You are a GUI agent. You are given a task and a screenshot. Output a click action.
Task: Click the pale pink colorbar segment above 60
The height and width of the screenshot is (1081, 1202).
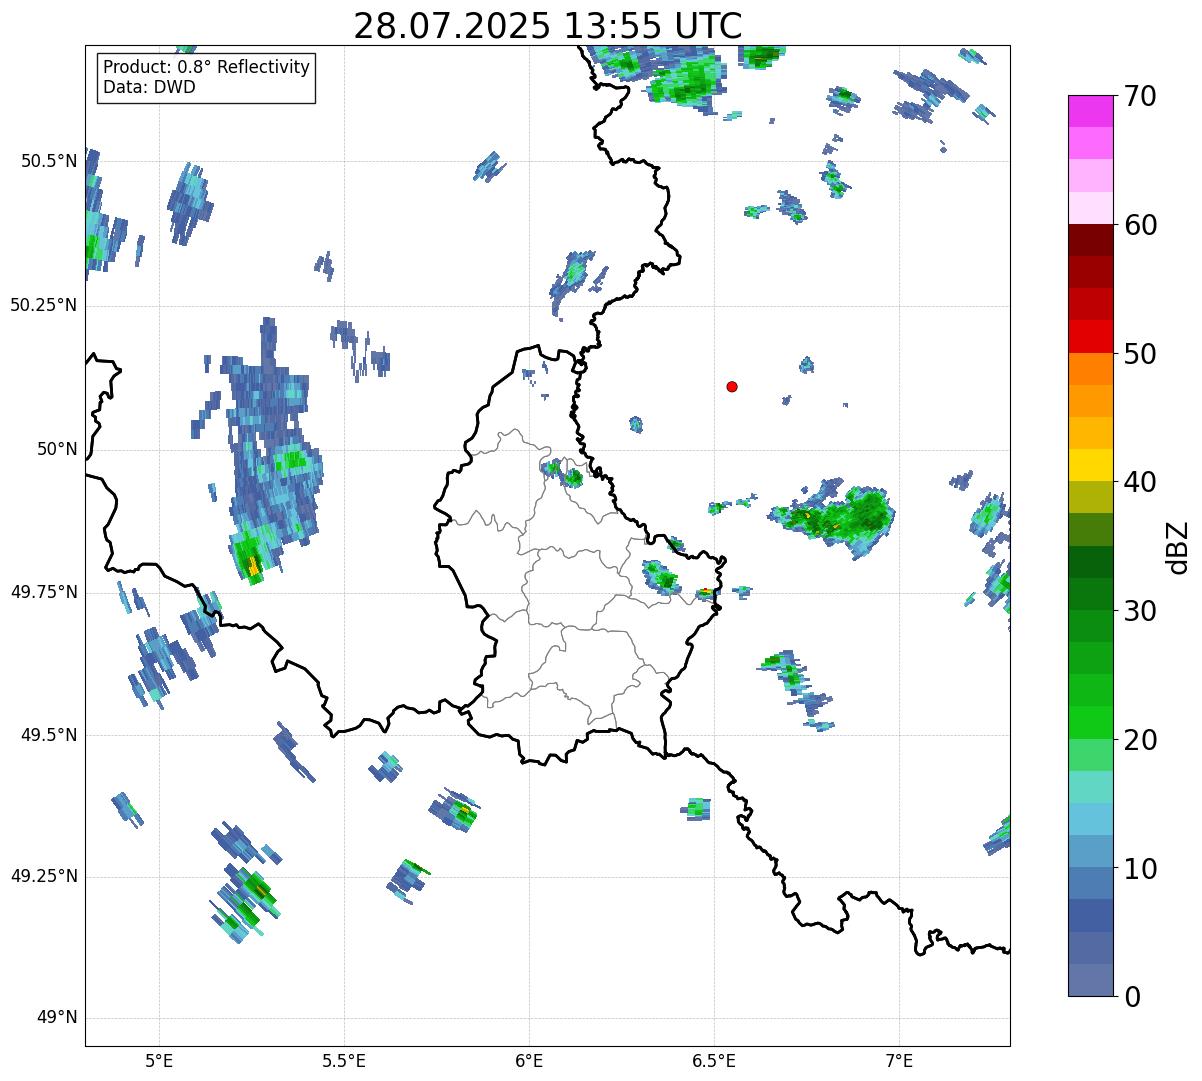coord(1091,208)
